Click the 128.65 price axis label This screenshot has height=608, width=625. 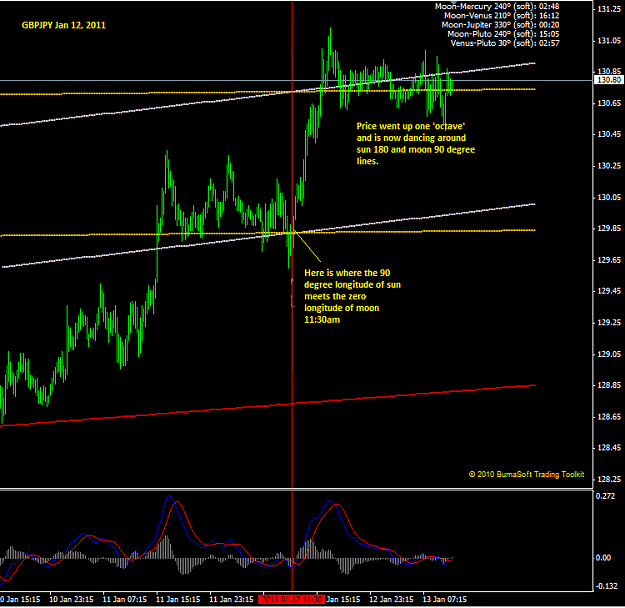tap(609, 417)
